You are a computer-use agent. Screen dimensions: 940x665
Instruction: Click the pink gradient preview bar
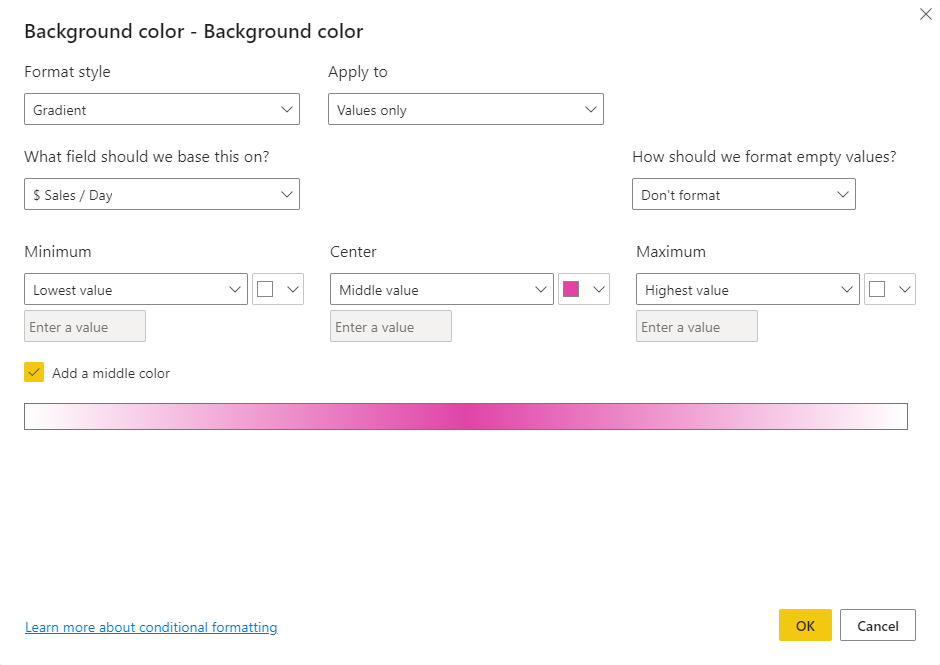click(x=466, y=417)
